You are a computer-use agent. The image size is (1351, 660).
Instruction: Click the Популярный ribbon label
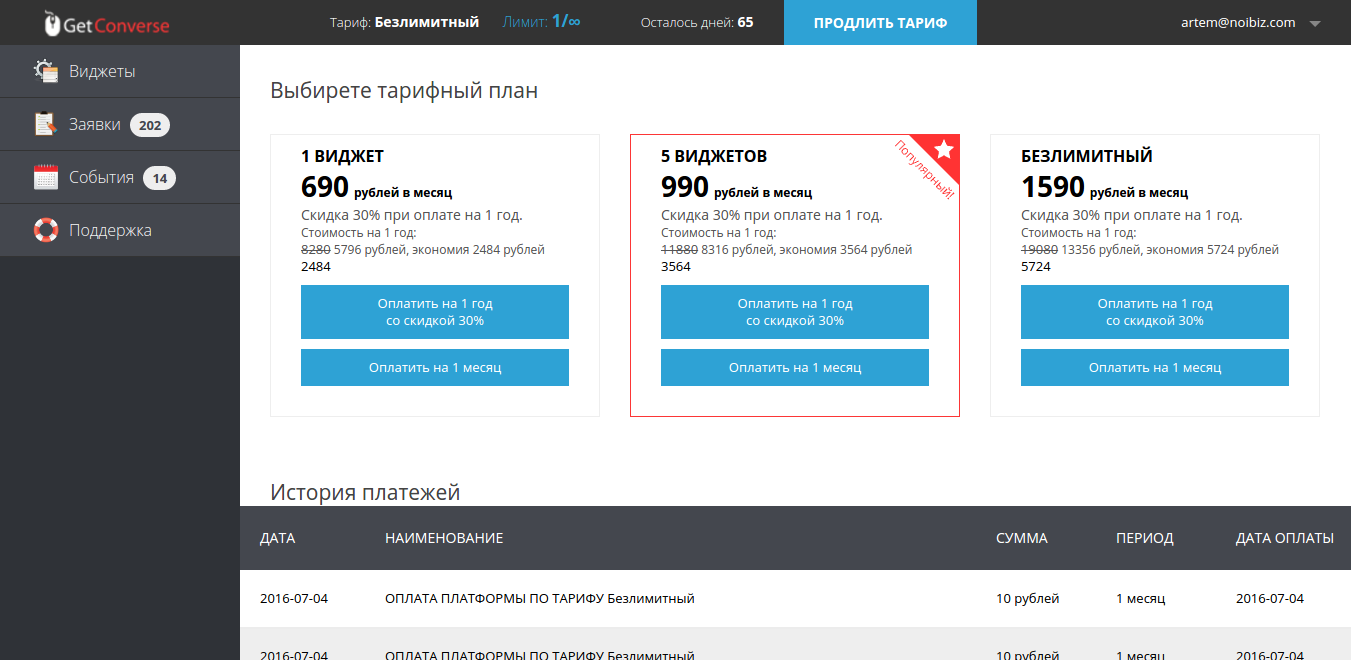click(x=924, y=170)
